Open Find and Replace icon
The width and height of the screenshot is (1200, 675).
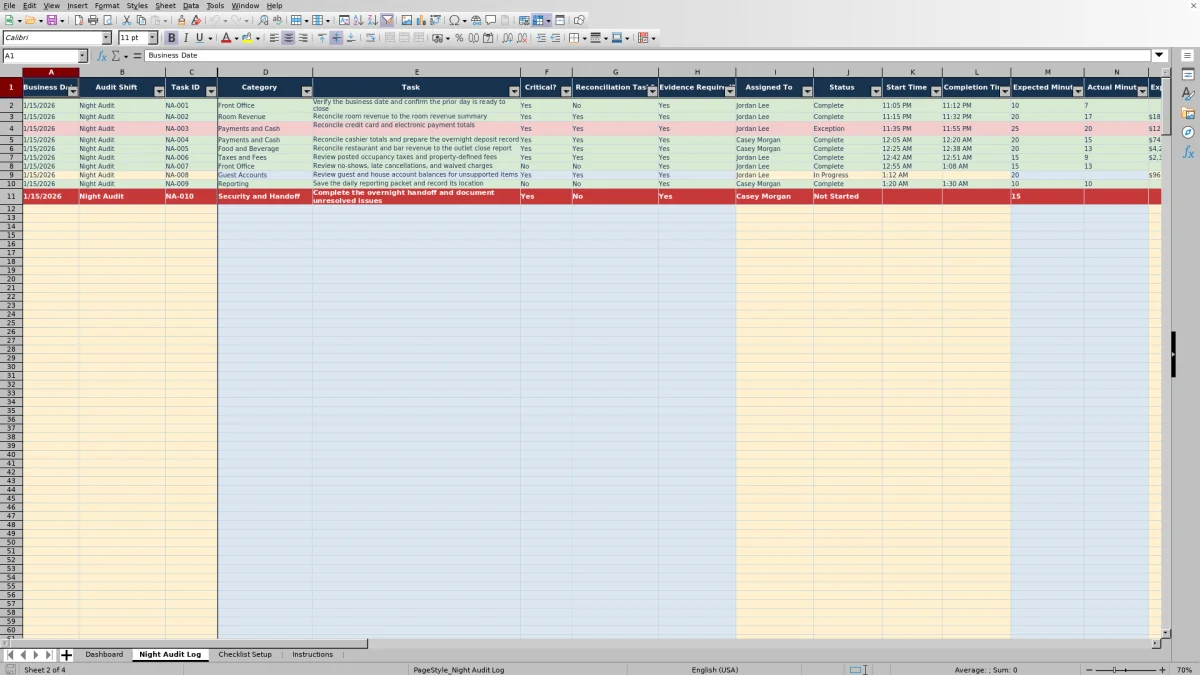coord(263,20)
